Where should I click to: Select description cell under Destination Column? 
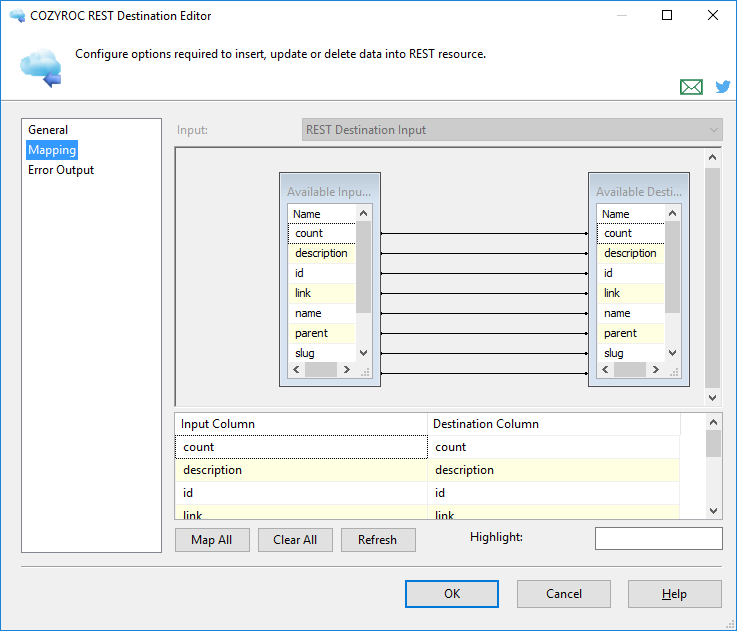point(553,470)
